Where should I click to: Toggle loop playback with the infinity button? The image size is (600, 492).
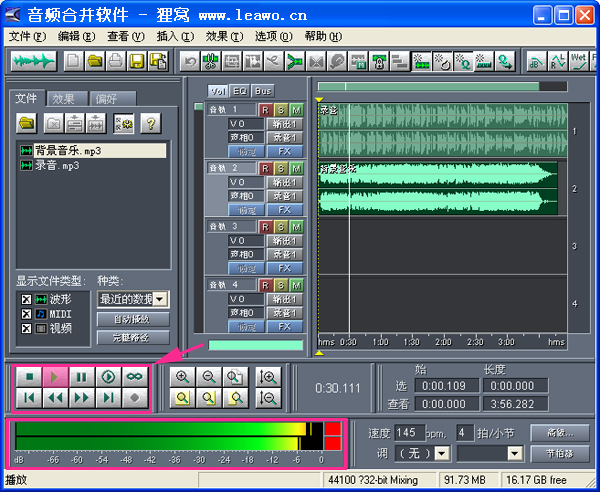pos(135,377)
